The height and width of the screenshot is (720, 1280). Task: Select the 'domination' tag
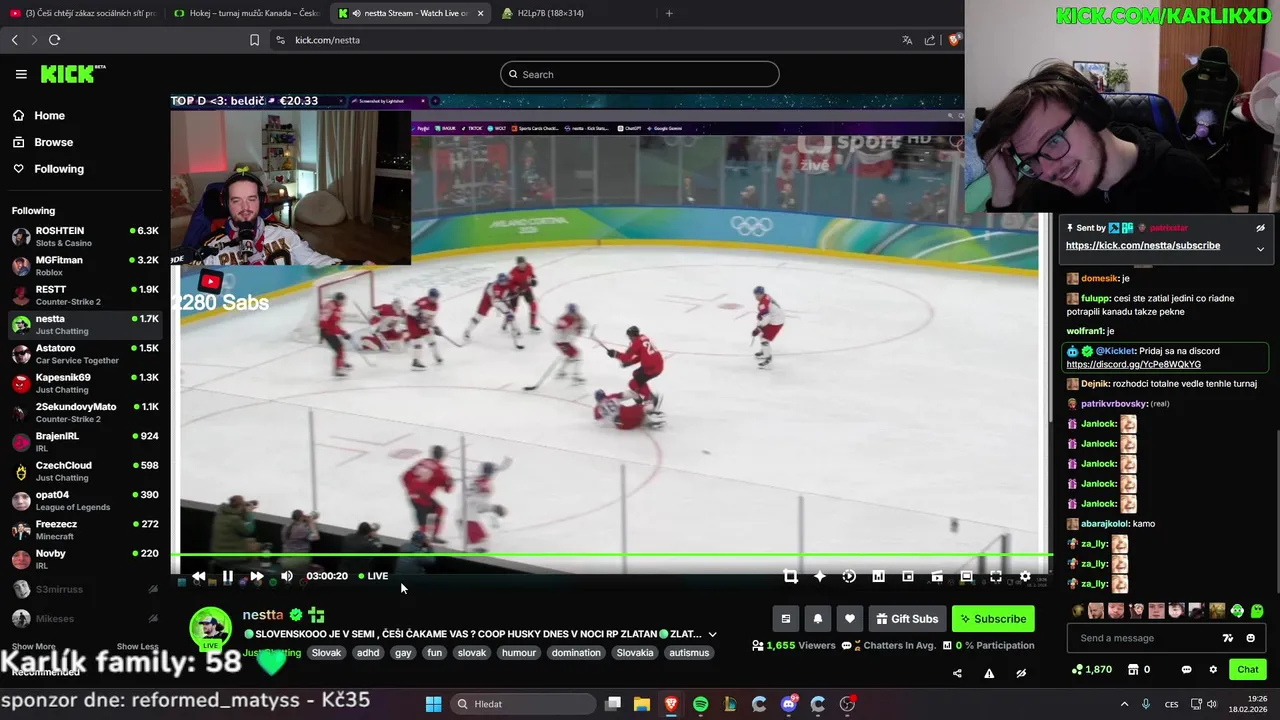(576, 653)
